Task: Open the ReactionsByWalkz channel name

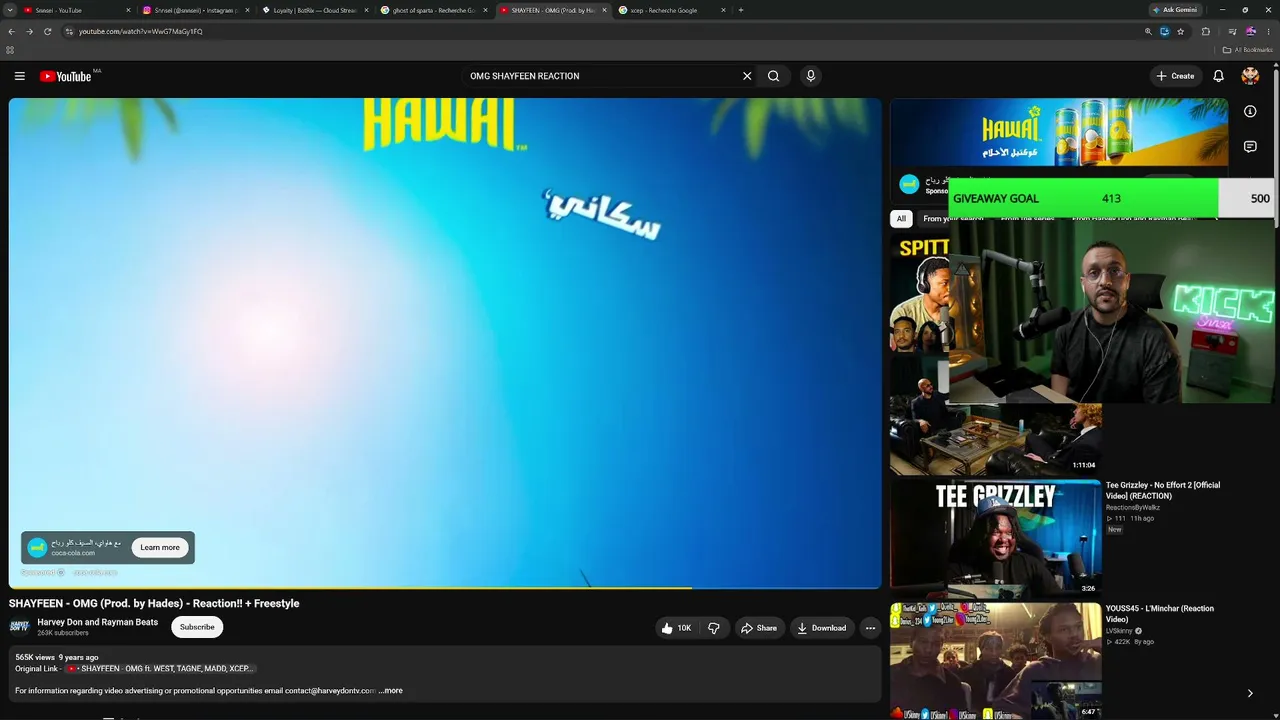Action: point(1133,507)
